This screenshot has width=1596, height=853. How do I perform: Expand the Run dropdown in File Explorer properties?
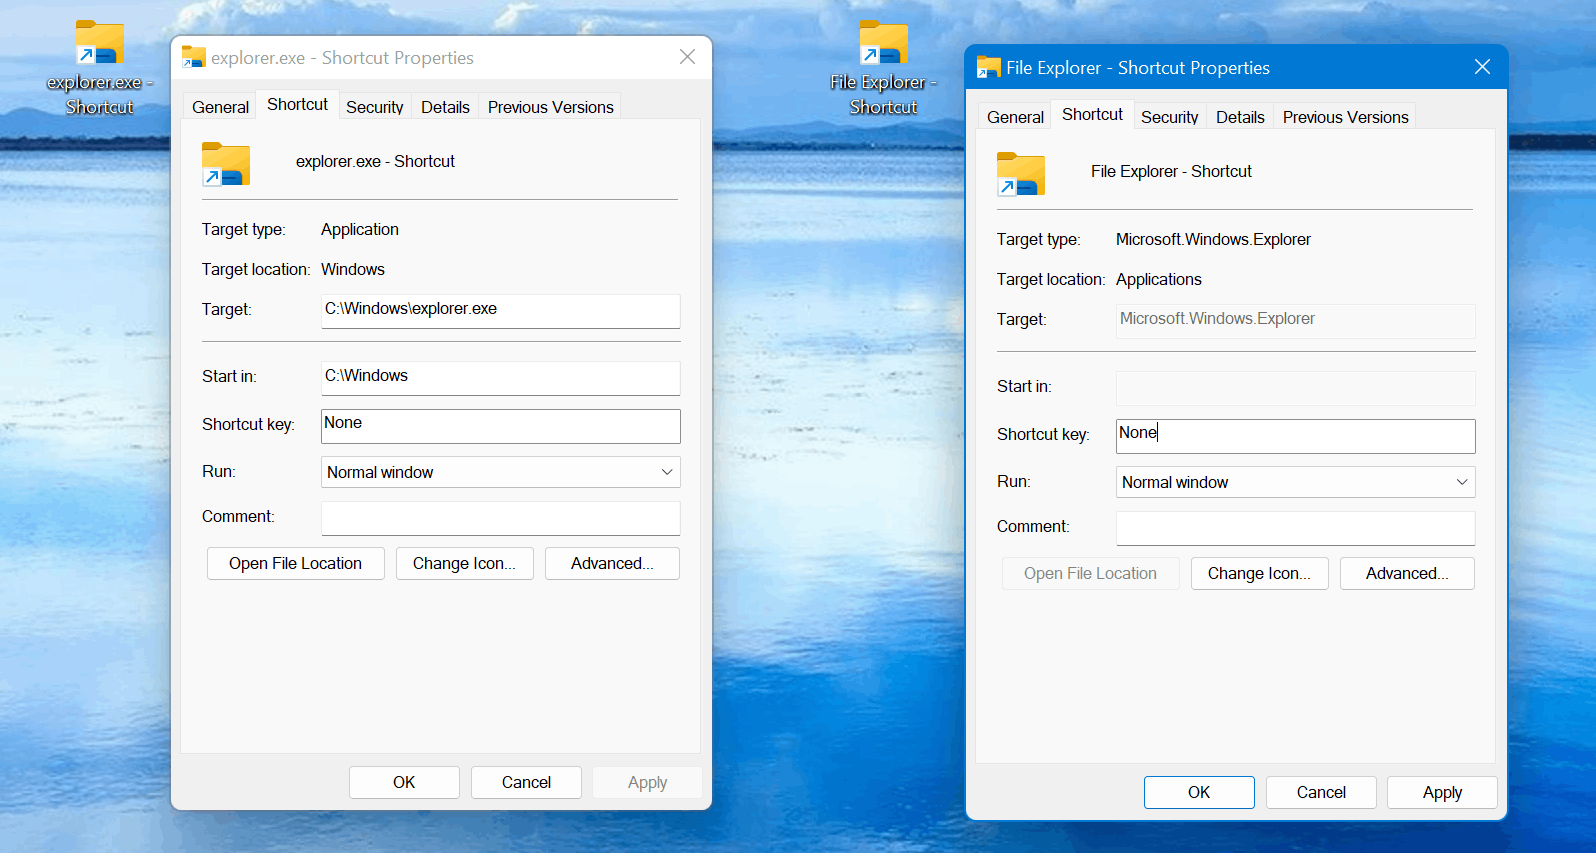(x=1296, y=482)
